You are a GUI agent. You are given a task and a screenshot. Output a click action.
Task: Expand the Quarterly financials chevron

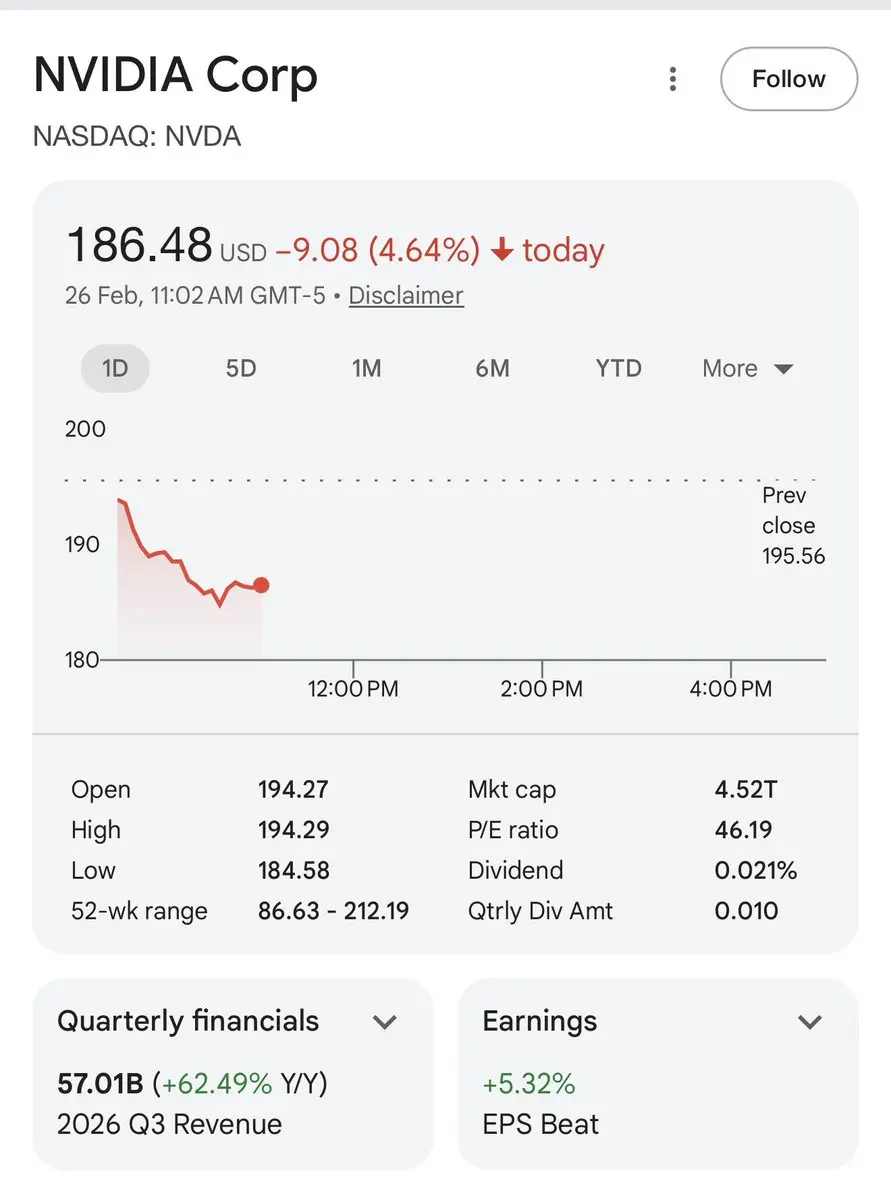point(385,1022)
